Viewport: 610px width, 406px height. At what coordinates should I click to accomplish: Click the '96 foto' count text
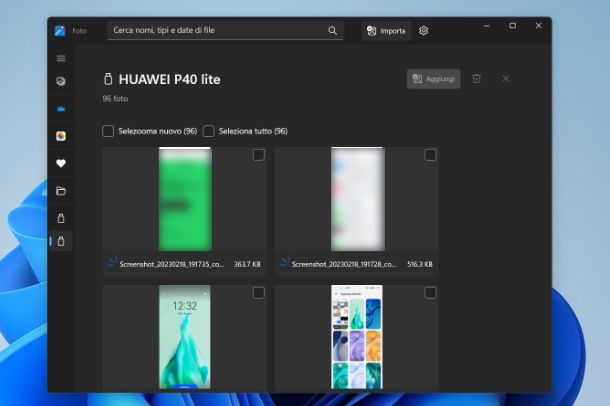[x=115, y=98]
